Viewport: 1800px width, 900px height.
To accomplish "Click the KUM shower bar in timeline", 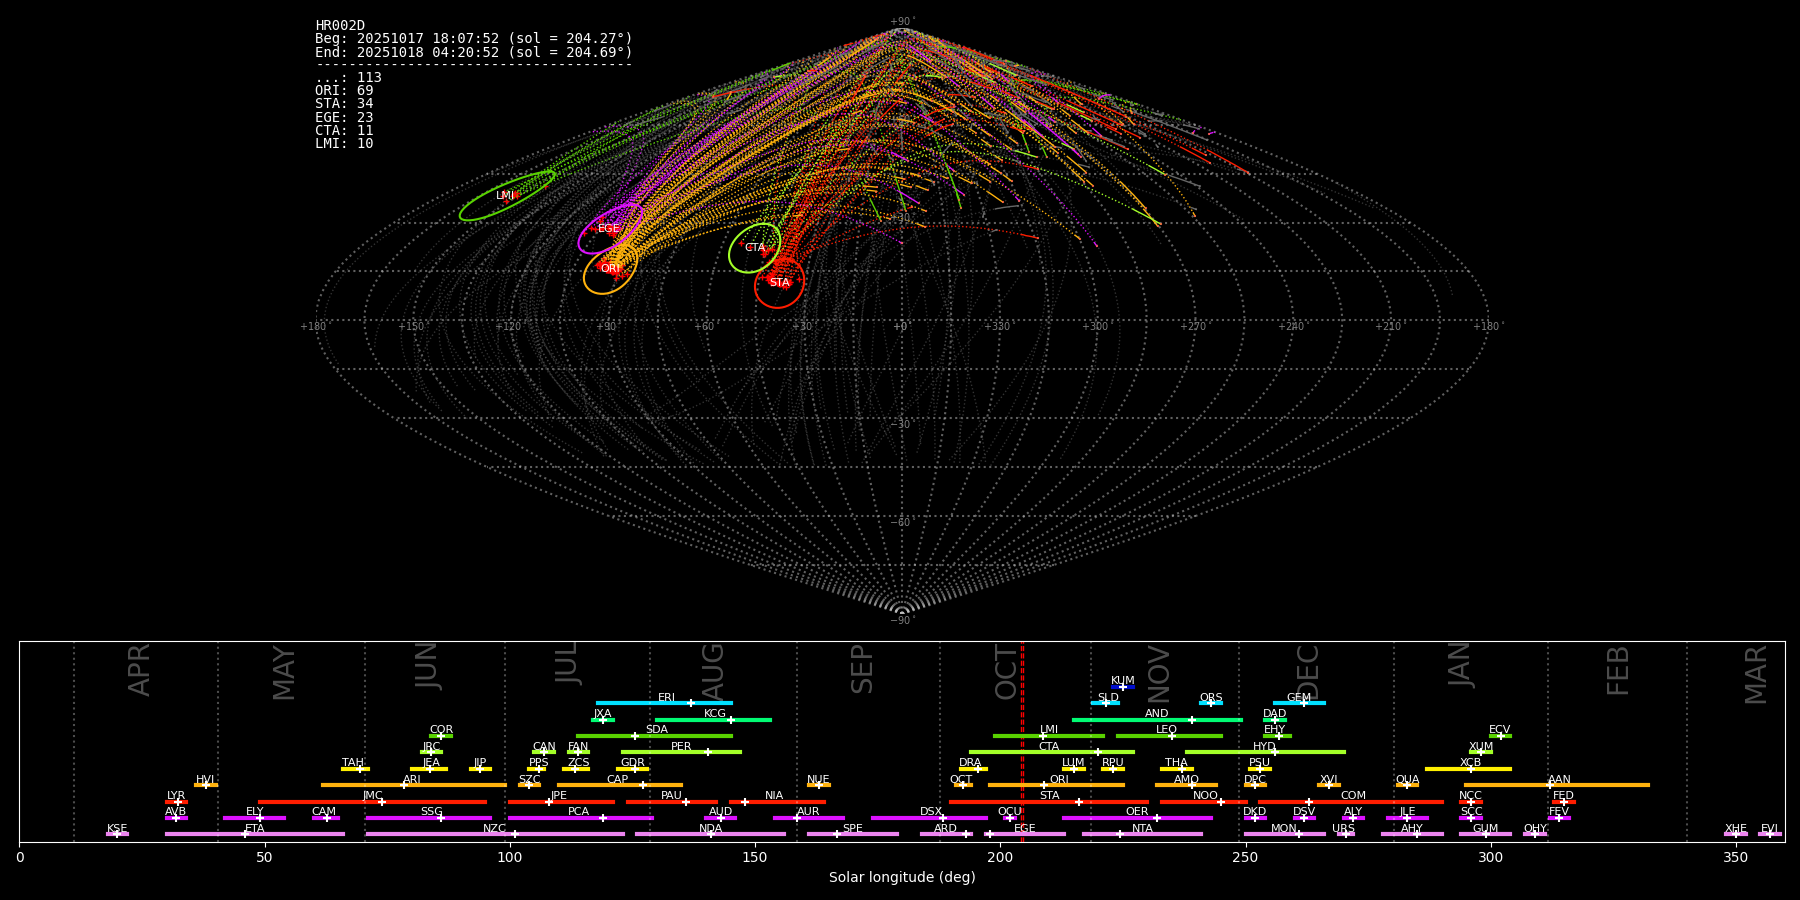I will [x=1123, y=687].
